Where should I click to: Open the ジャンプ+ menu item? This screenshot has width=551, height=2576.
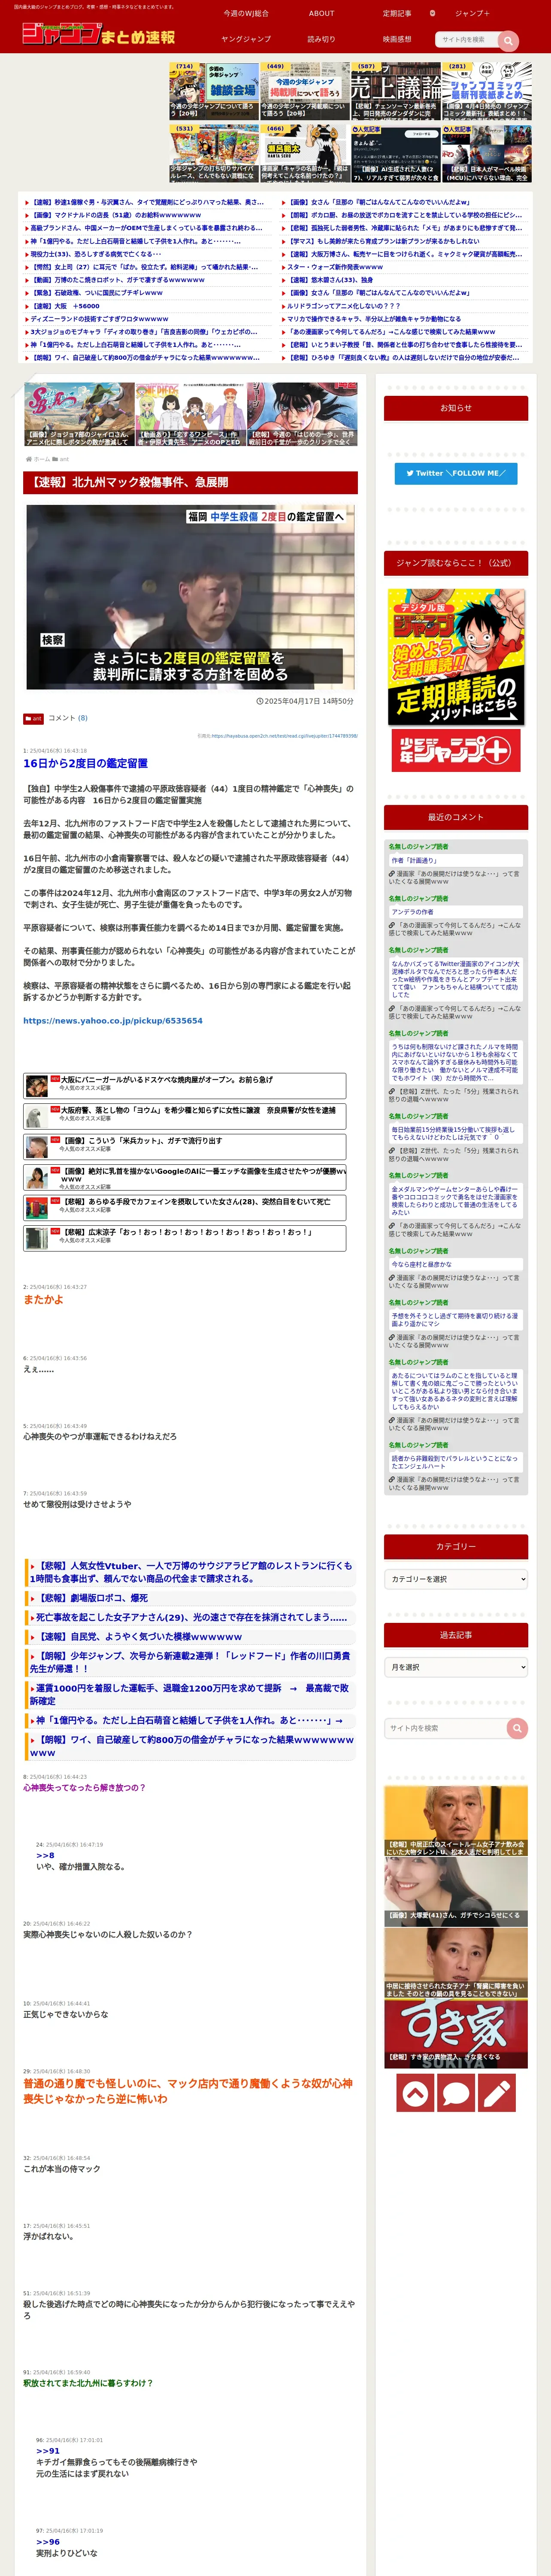pyautogui.click(x=473, y=14)
